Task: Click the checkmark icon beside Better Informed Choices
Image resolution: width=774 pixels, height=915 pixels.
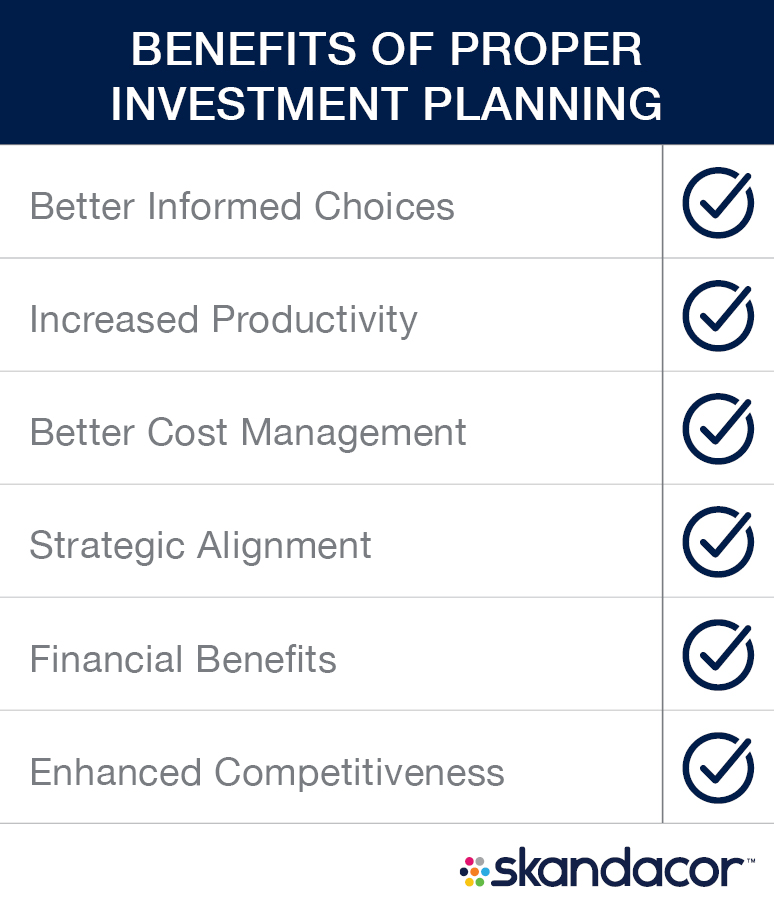Action: pos(718,202)
